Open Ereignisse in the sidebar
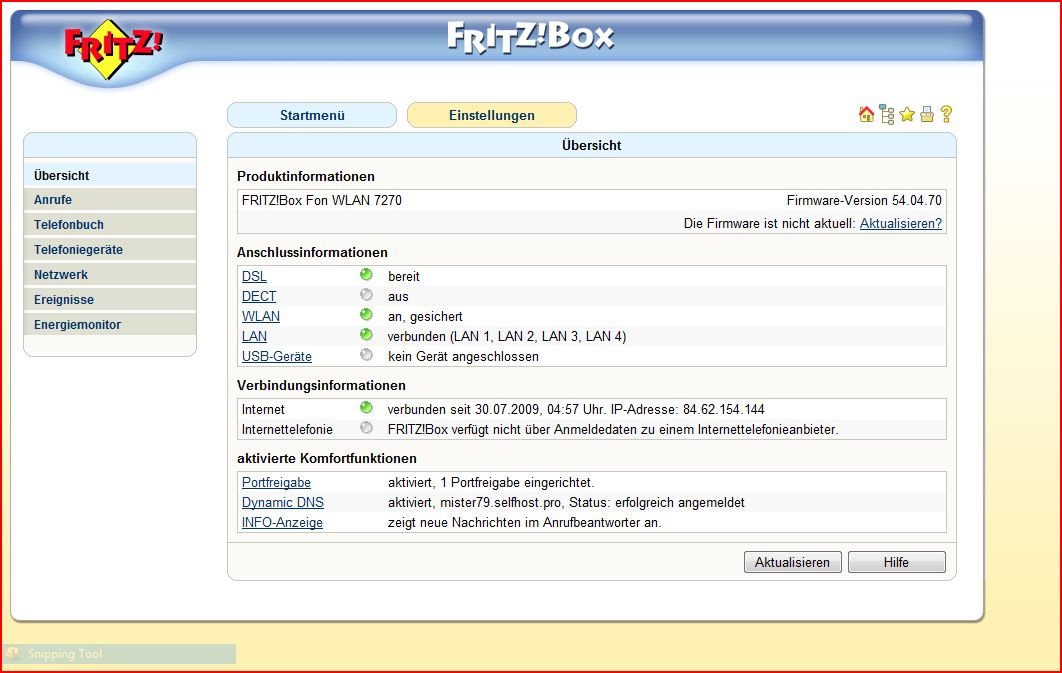This screenshot has width=1062, height=673. pyautogui.click(x=110, y=300)
